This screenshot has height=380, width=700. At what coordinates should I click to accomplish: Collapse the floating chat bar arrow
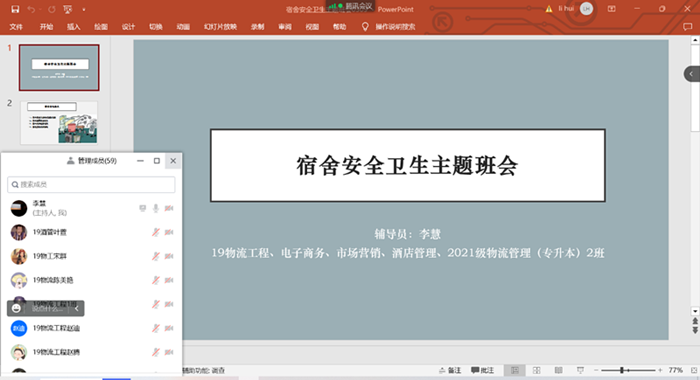(76, 309)
